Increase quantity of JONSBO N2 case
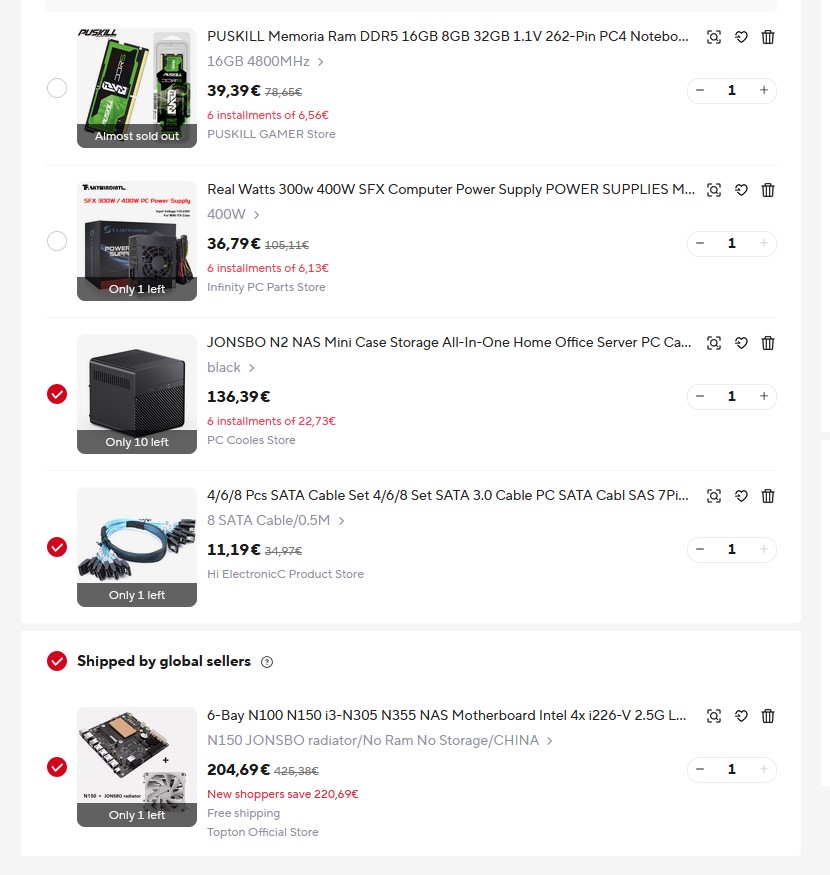The width and height of the screenshot is (830, 875). point(764,396)
